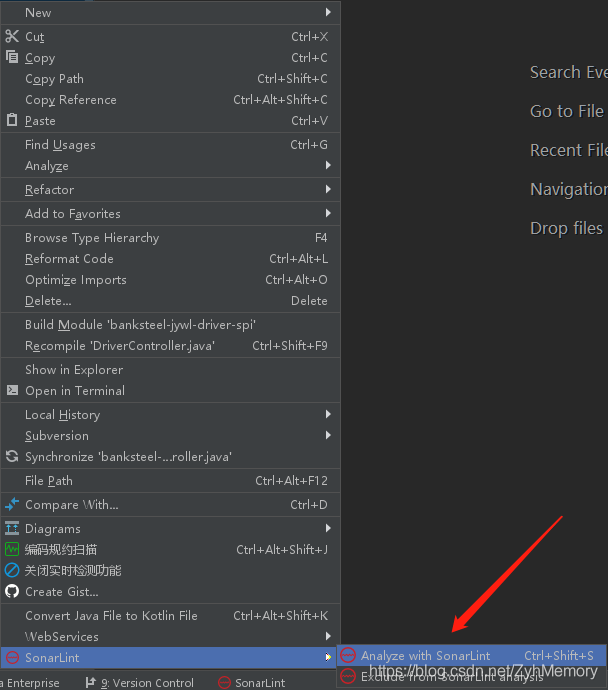Click the Ctrl+Shift+S shortcut text
Viewport: 608px width, 690px height.
point(559,656)
